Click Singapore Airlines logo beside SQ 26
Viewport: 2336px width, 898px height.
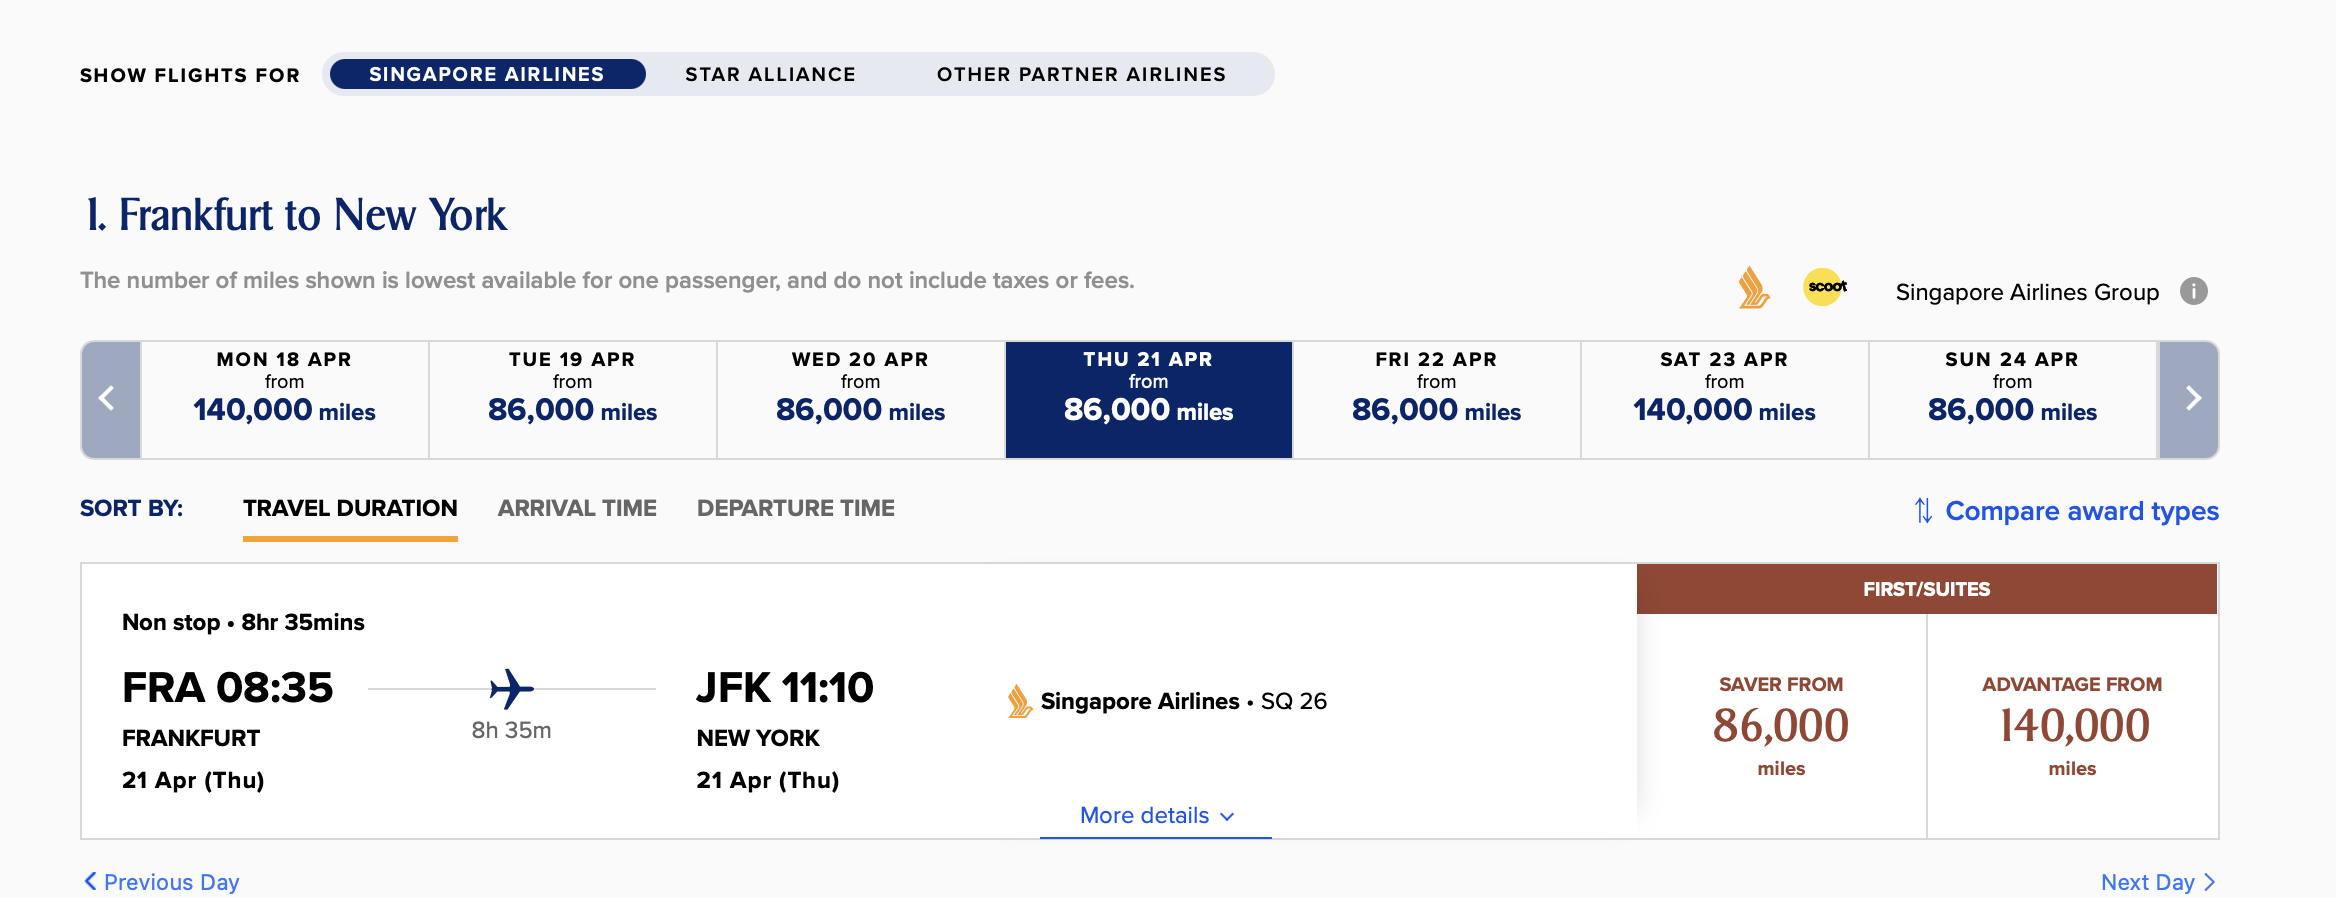click(x=1019, y=701)
